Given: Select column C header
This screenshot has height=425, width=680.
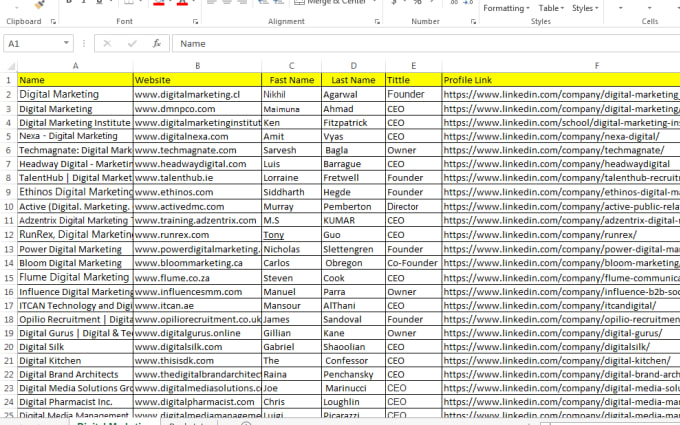Looking at the screenshot, I should pyautogui.click(x=291, y=66).
